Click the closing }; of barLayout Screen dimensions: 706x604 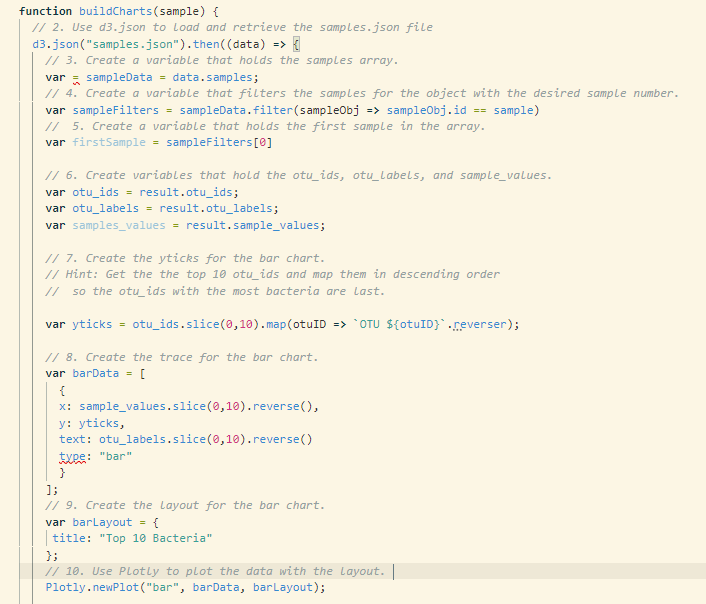tap(52, 555)
